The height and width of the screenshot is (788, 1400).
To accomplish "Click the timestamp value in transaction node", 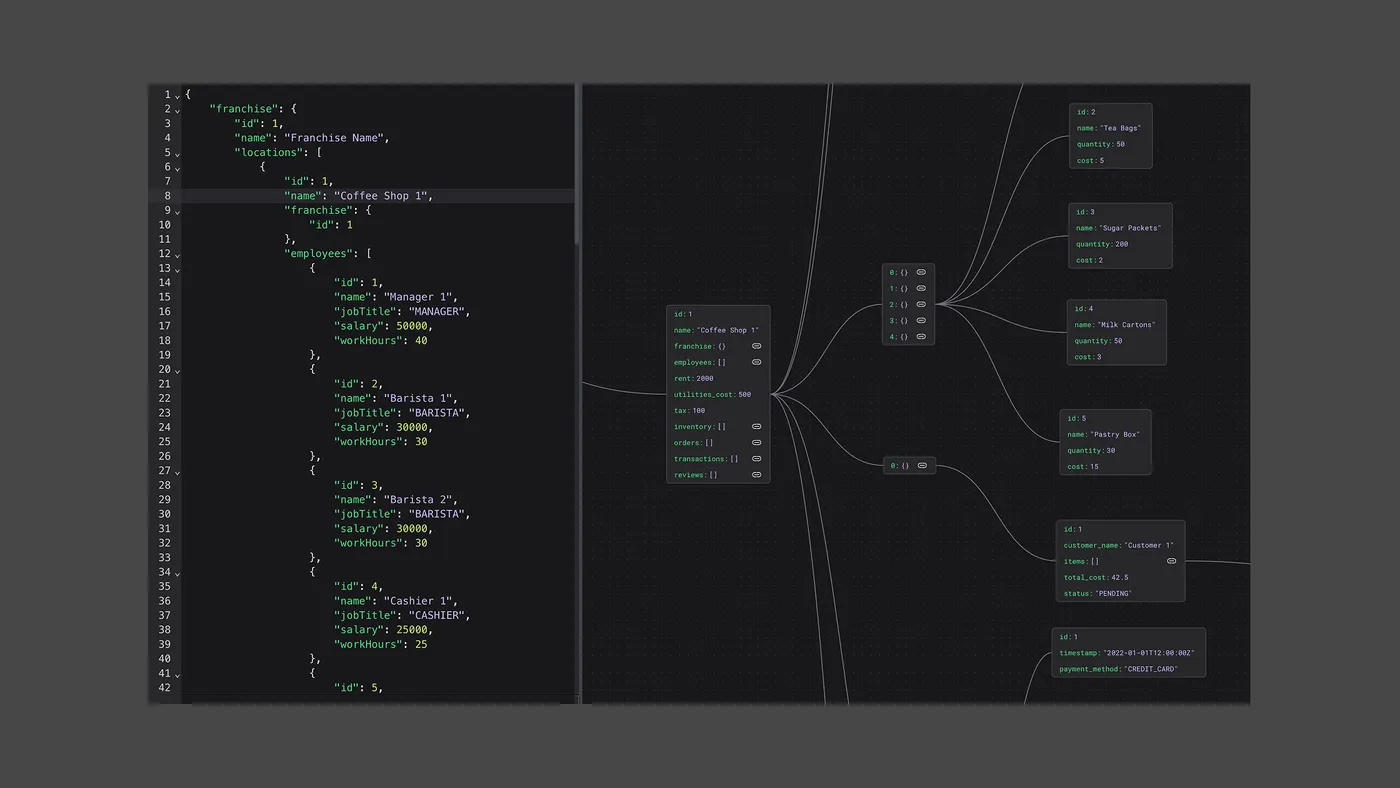I will click(1149, 653).
